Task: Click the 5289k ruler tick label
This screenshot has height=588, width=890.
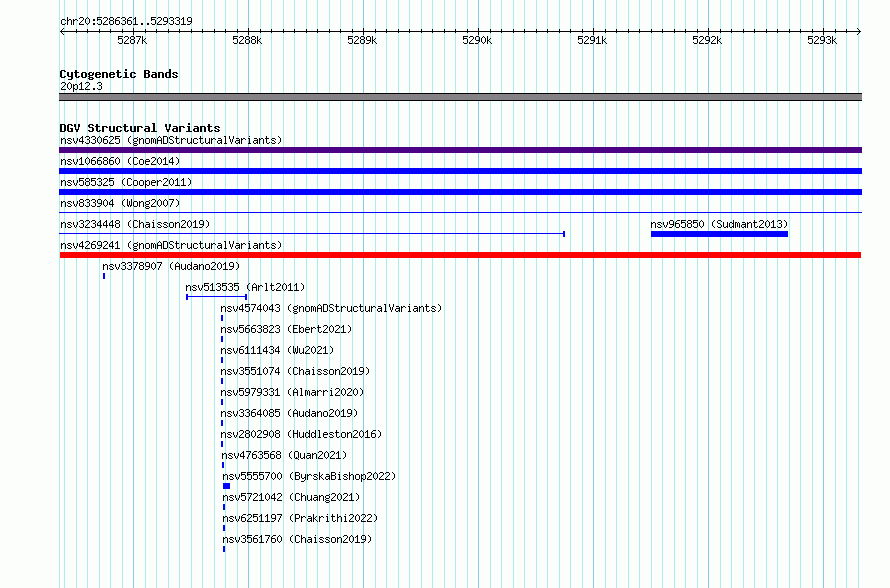Action: 362,40
